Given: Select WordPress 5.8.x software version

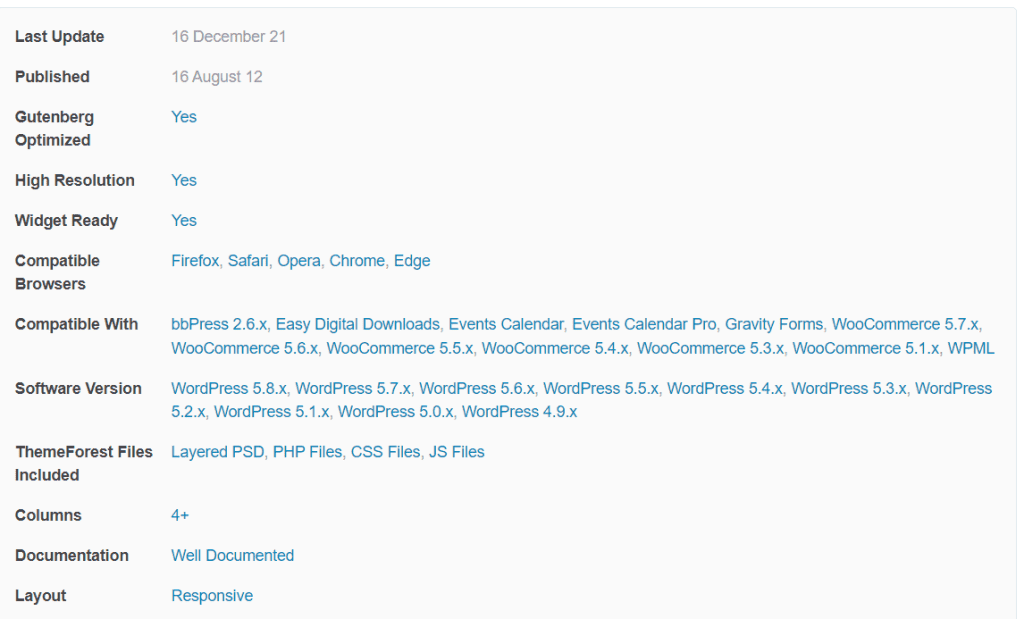Looking at the screenshot, I should (x=229, y=389).
